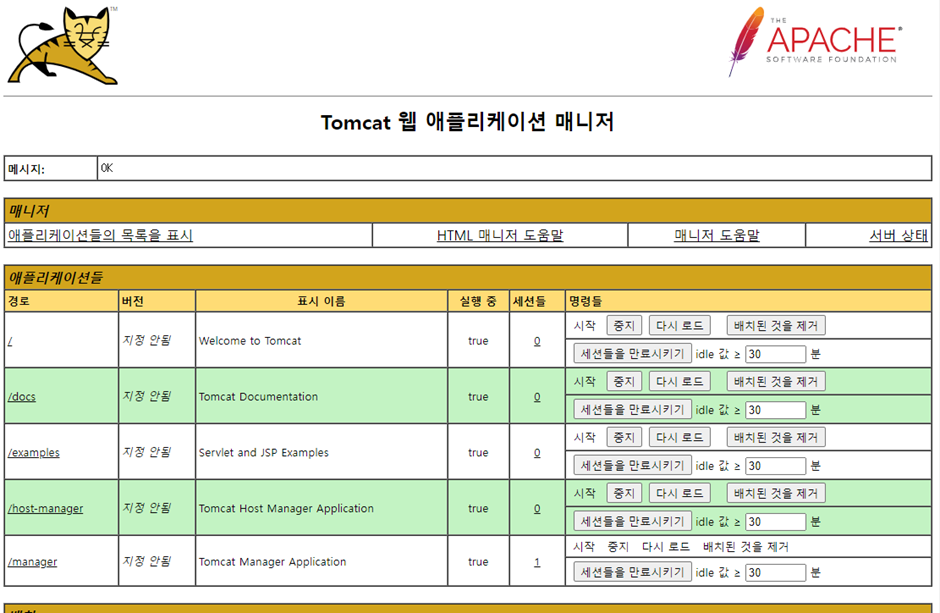Open the /manager application link
This screenshot has width=940, height=613.
coord(32,561)
